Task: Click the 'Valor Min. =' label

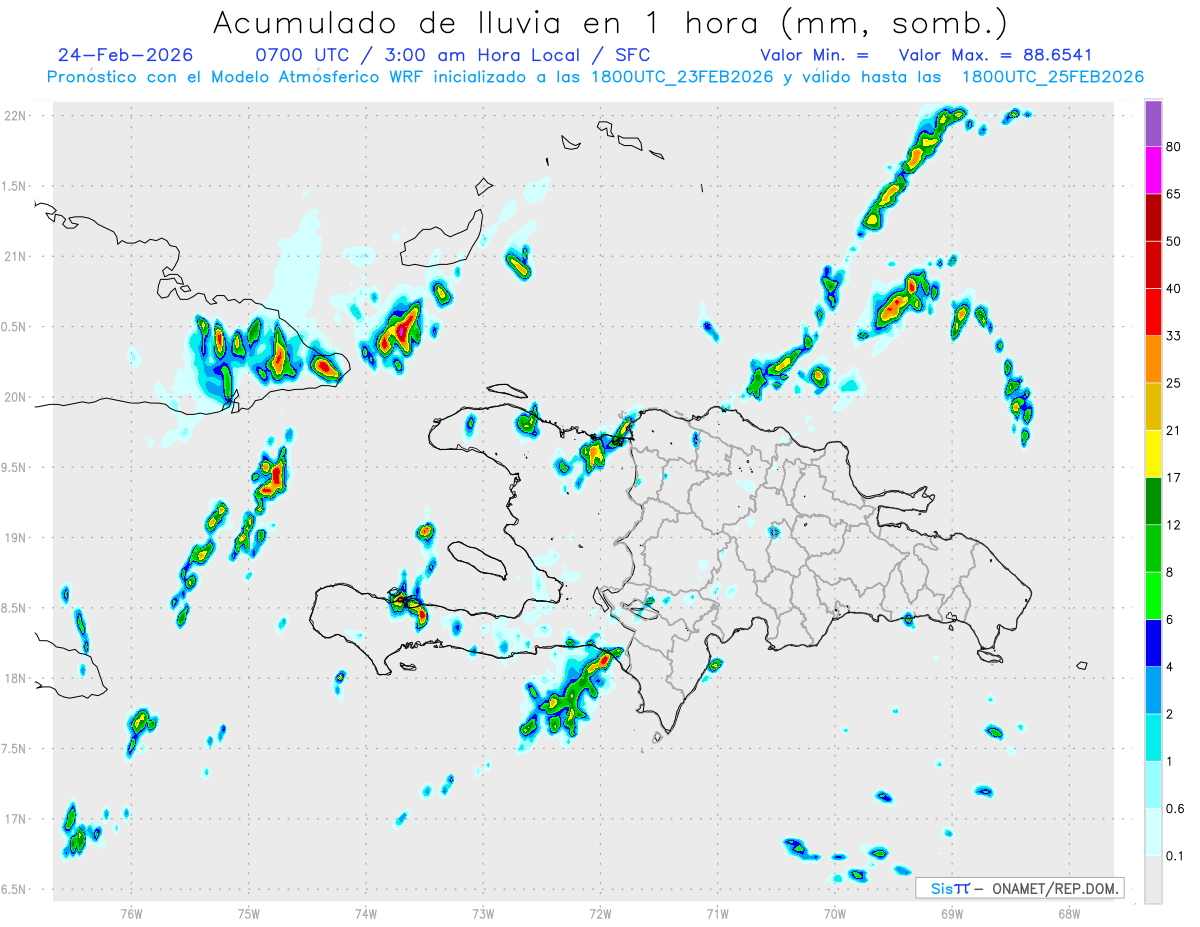Action: 815,55
